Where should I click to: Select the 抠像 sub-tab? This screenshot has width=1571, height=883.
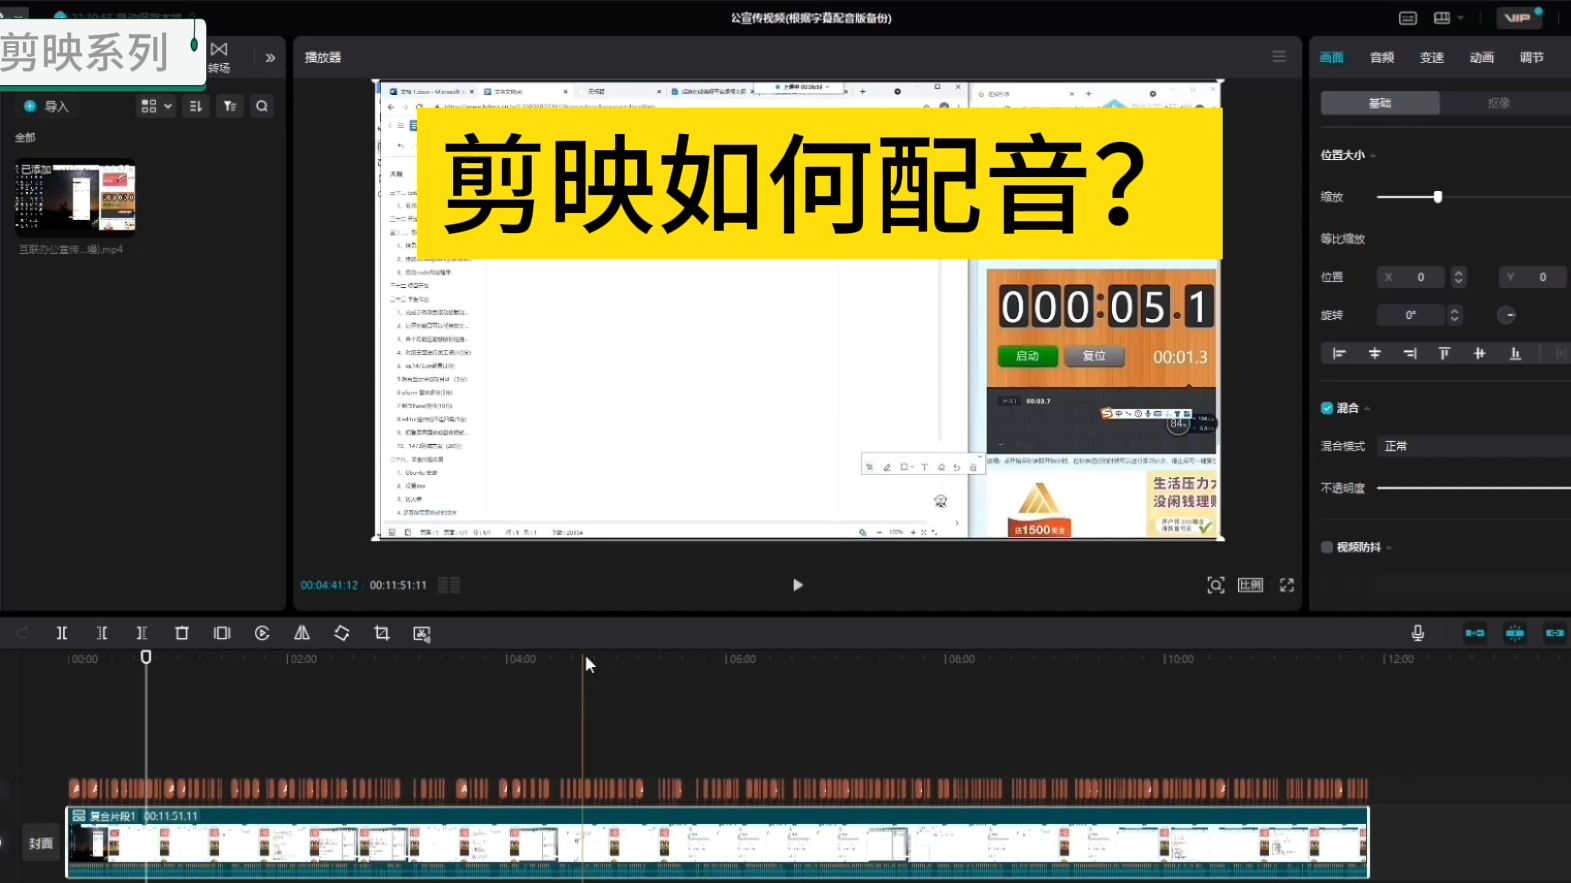pyautogui.click(x=1499, y=103)
